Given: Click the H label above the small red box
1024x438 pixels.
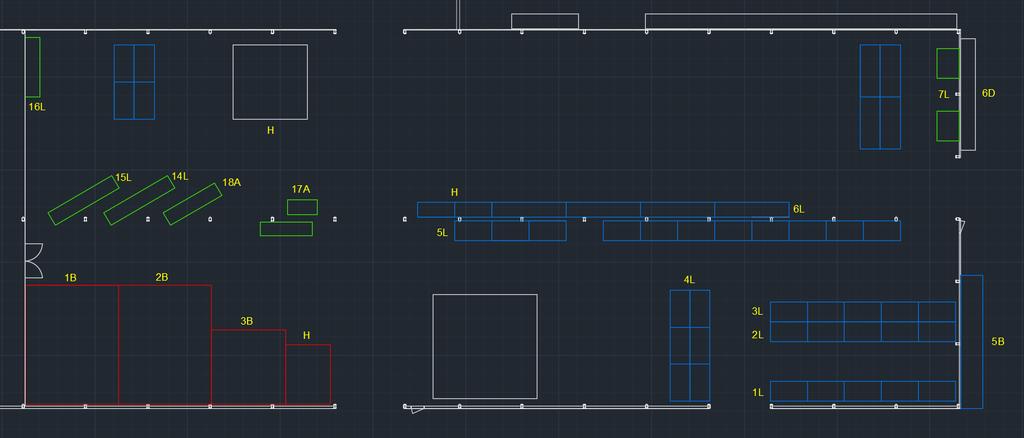Looking at the screenshot, I should tap(306, 336).
